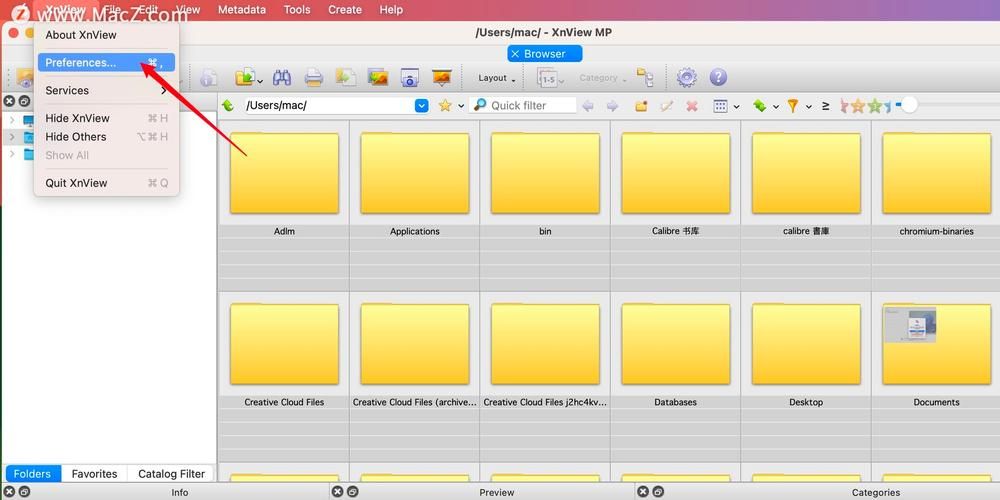Open the import/open folder toolbar icon
This screenshot has width=1000, height=500.
click(x=245, y=78)
